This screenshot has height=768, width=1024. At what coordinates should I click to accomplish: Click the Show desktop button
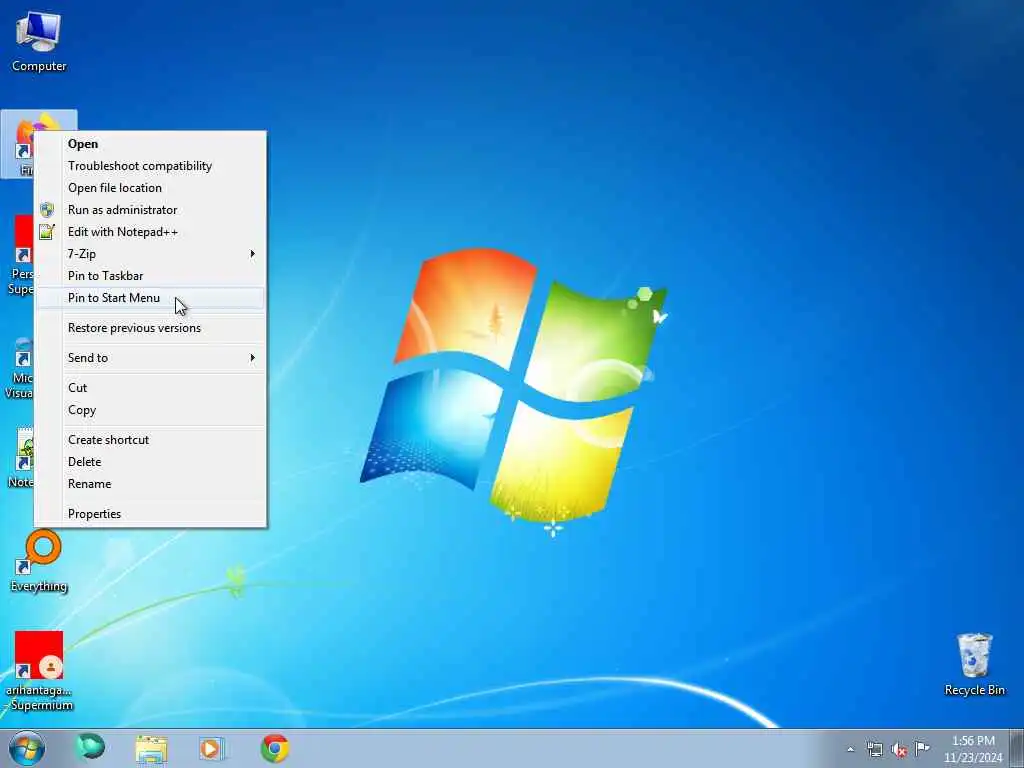(x=1017, y=748)
